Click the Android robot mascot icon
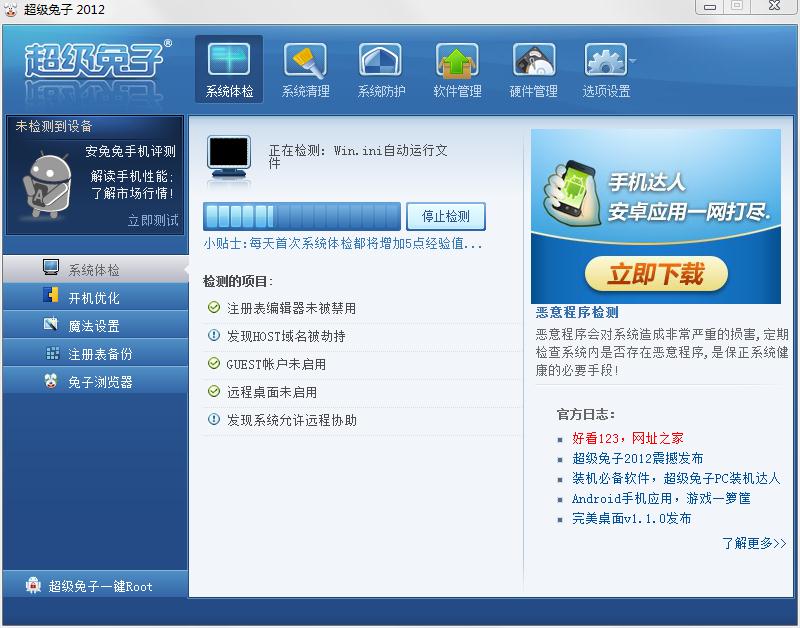Viewport: 800px width, 628px height. tap(46, 185)
